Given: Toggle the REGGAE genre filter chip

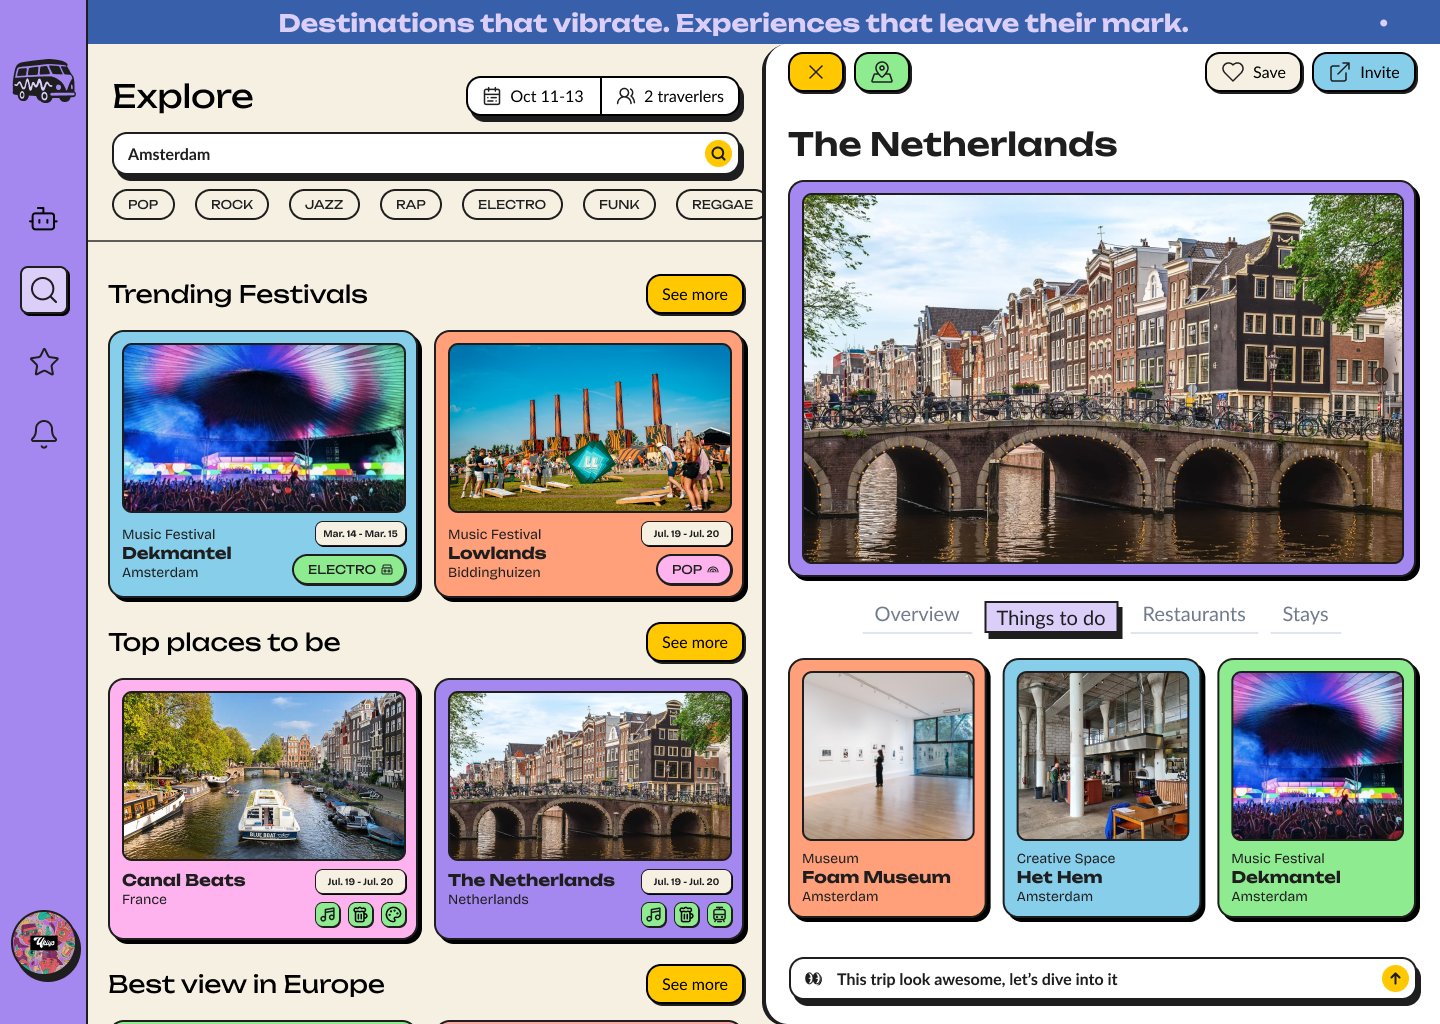Looking at the screenshot, I should pyautogui.click(x=722, y=204).
